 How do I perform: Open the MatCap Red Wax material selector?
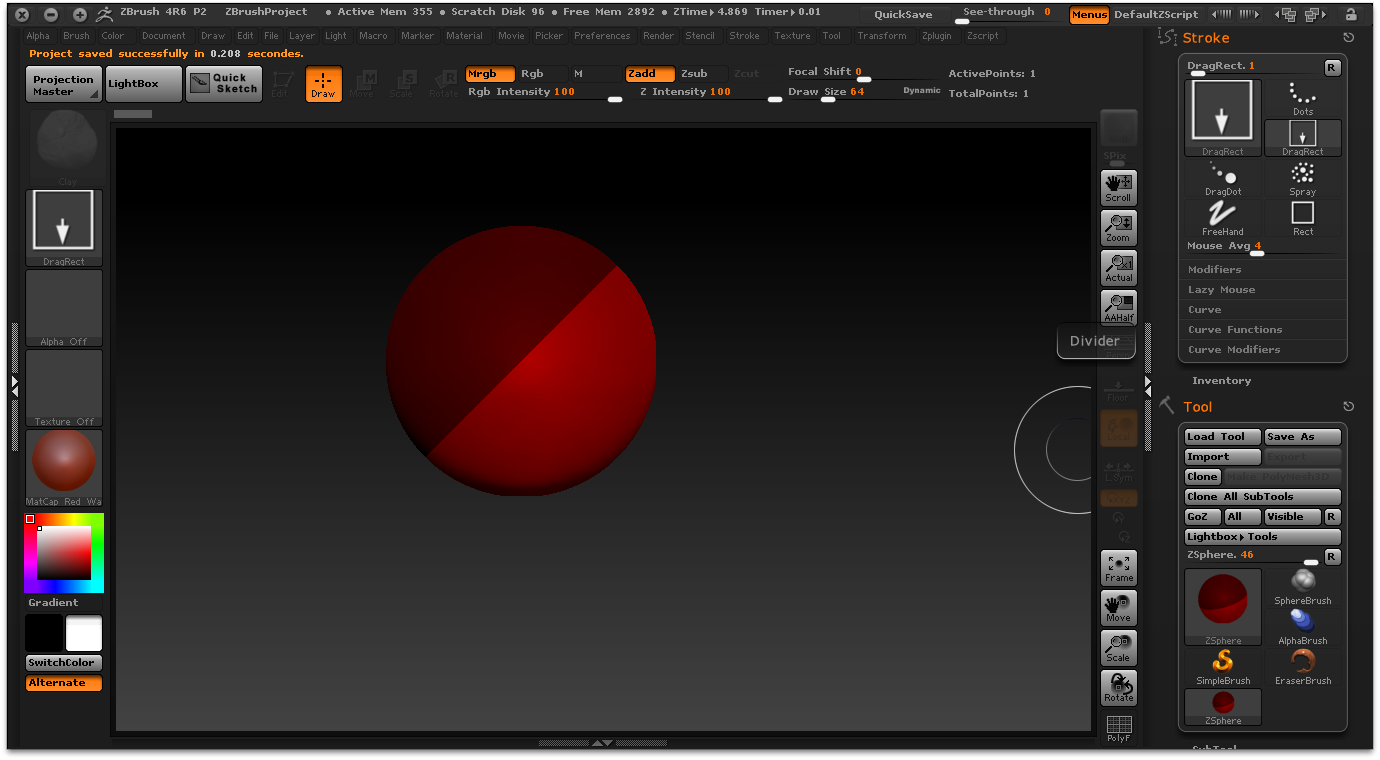pyautogui.click(x=64, y=468)
